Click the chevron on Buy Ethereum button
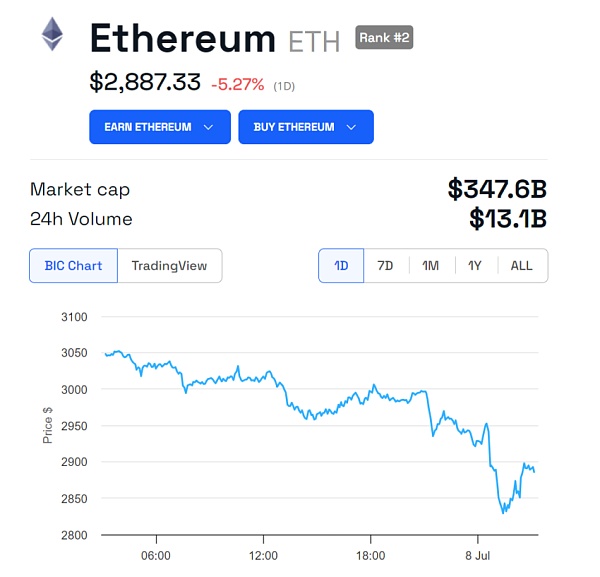 point(352,127)
